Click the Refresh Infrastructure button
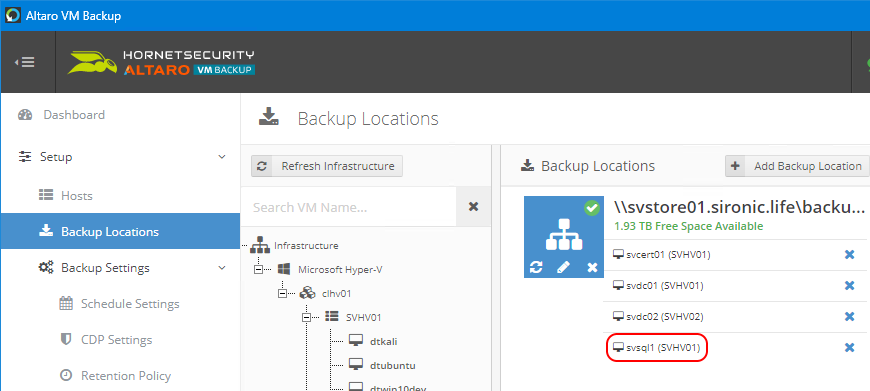 tap(327, 166)
